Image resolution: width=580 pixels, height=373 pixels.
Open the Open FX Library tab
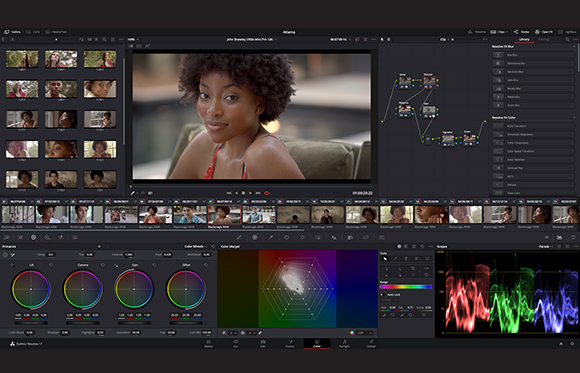(x=524, y=39)
